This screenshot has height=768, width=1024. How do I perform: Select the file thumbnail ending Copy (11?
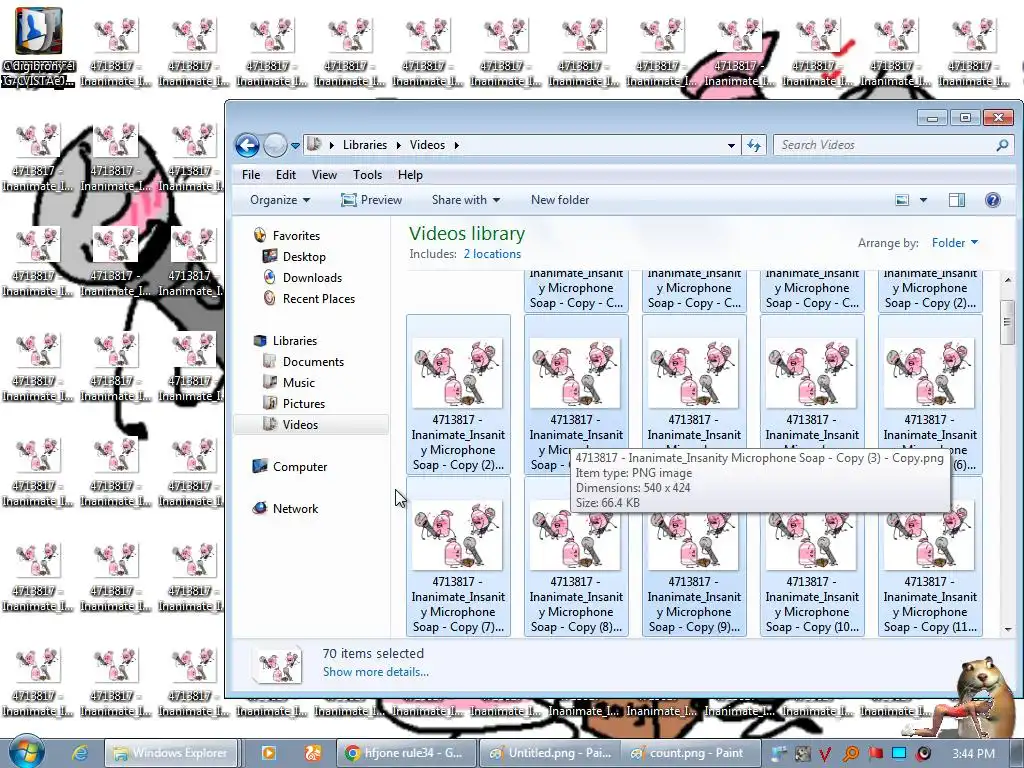930,557
